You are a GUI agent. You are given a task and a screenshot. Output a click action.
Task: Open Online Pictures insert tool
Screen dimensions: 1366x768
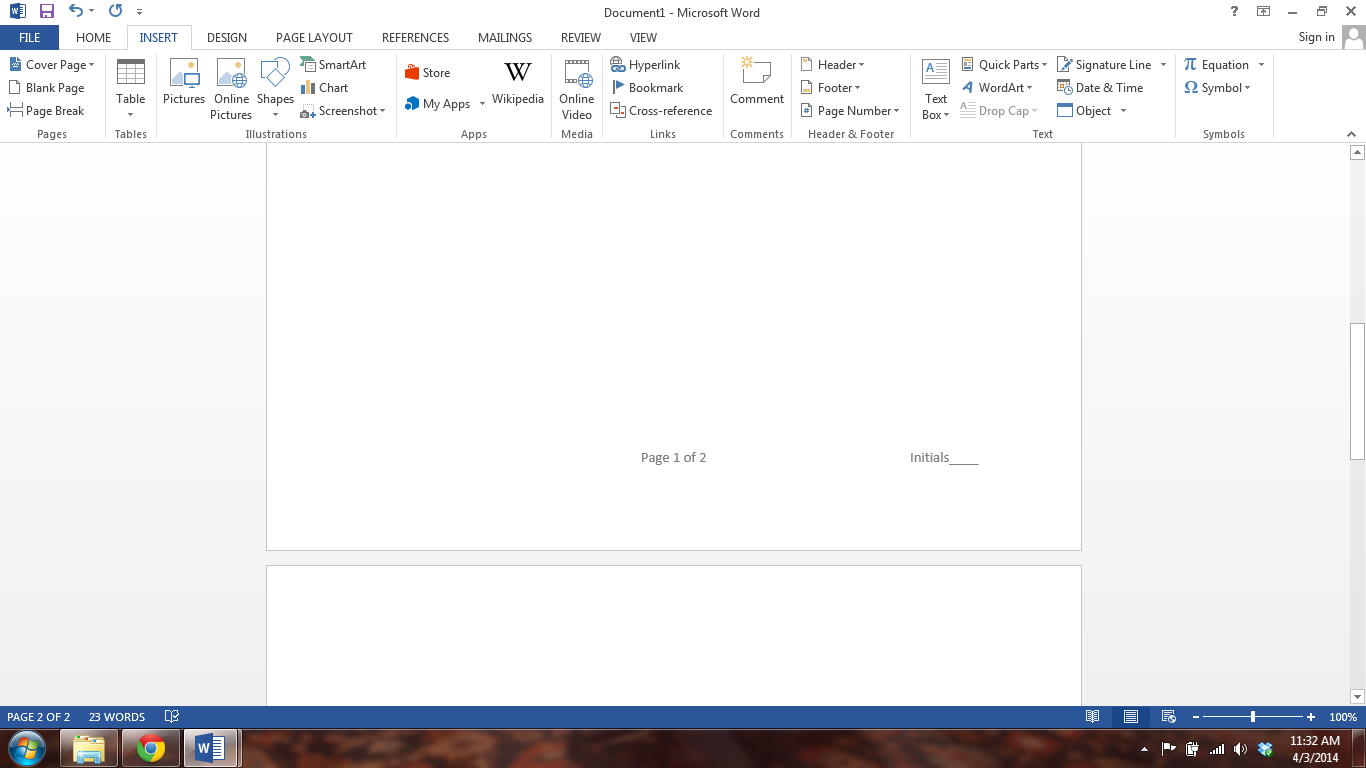point(231,88)
